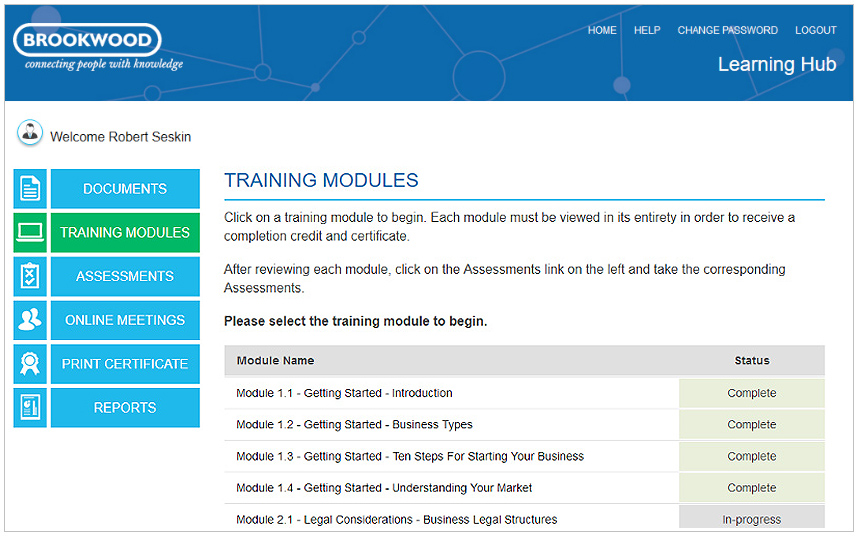Open the Documents section
The image size is (860, 538).
tap(125, 189)
